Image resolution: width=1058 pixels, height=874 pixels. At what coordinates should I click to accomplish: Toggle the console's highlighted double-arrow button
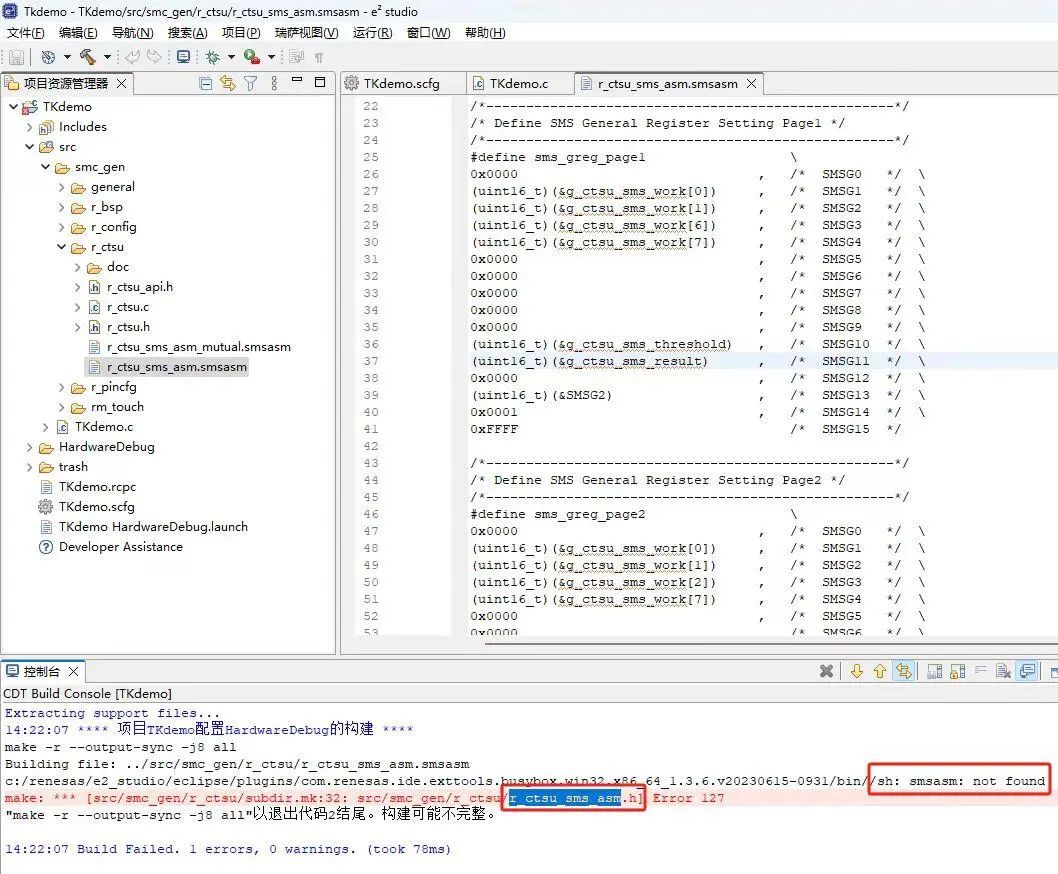(x=904, y=671)
